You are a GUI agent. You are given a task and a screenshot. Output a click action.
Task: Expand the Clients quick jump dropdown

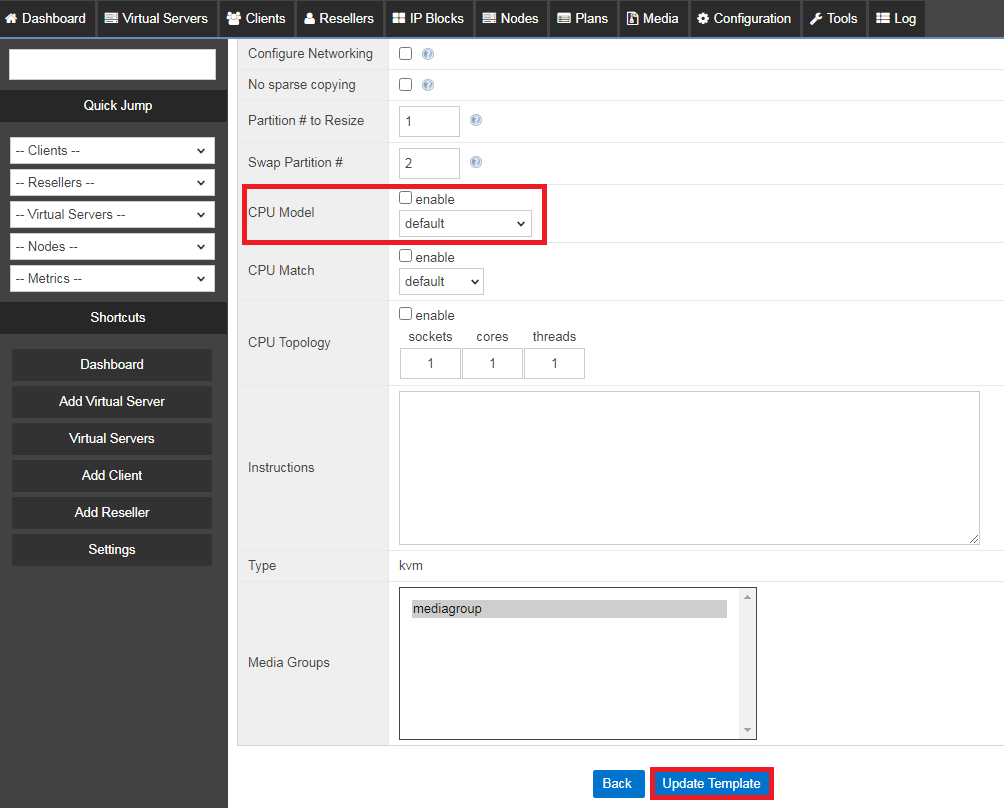tap(111, 150)
